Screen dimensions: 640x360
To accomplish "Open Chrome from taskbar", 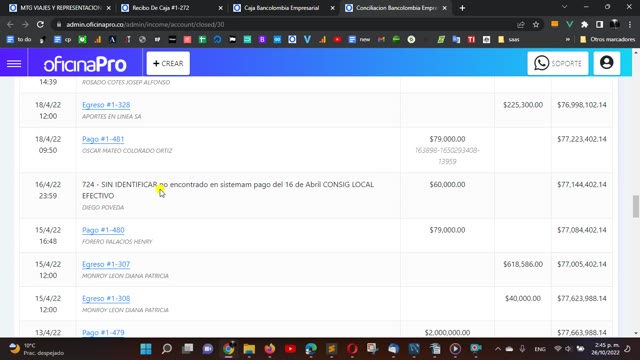I will pyautogui.click(x=229, y=349).
